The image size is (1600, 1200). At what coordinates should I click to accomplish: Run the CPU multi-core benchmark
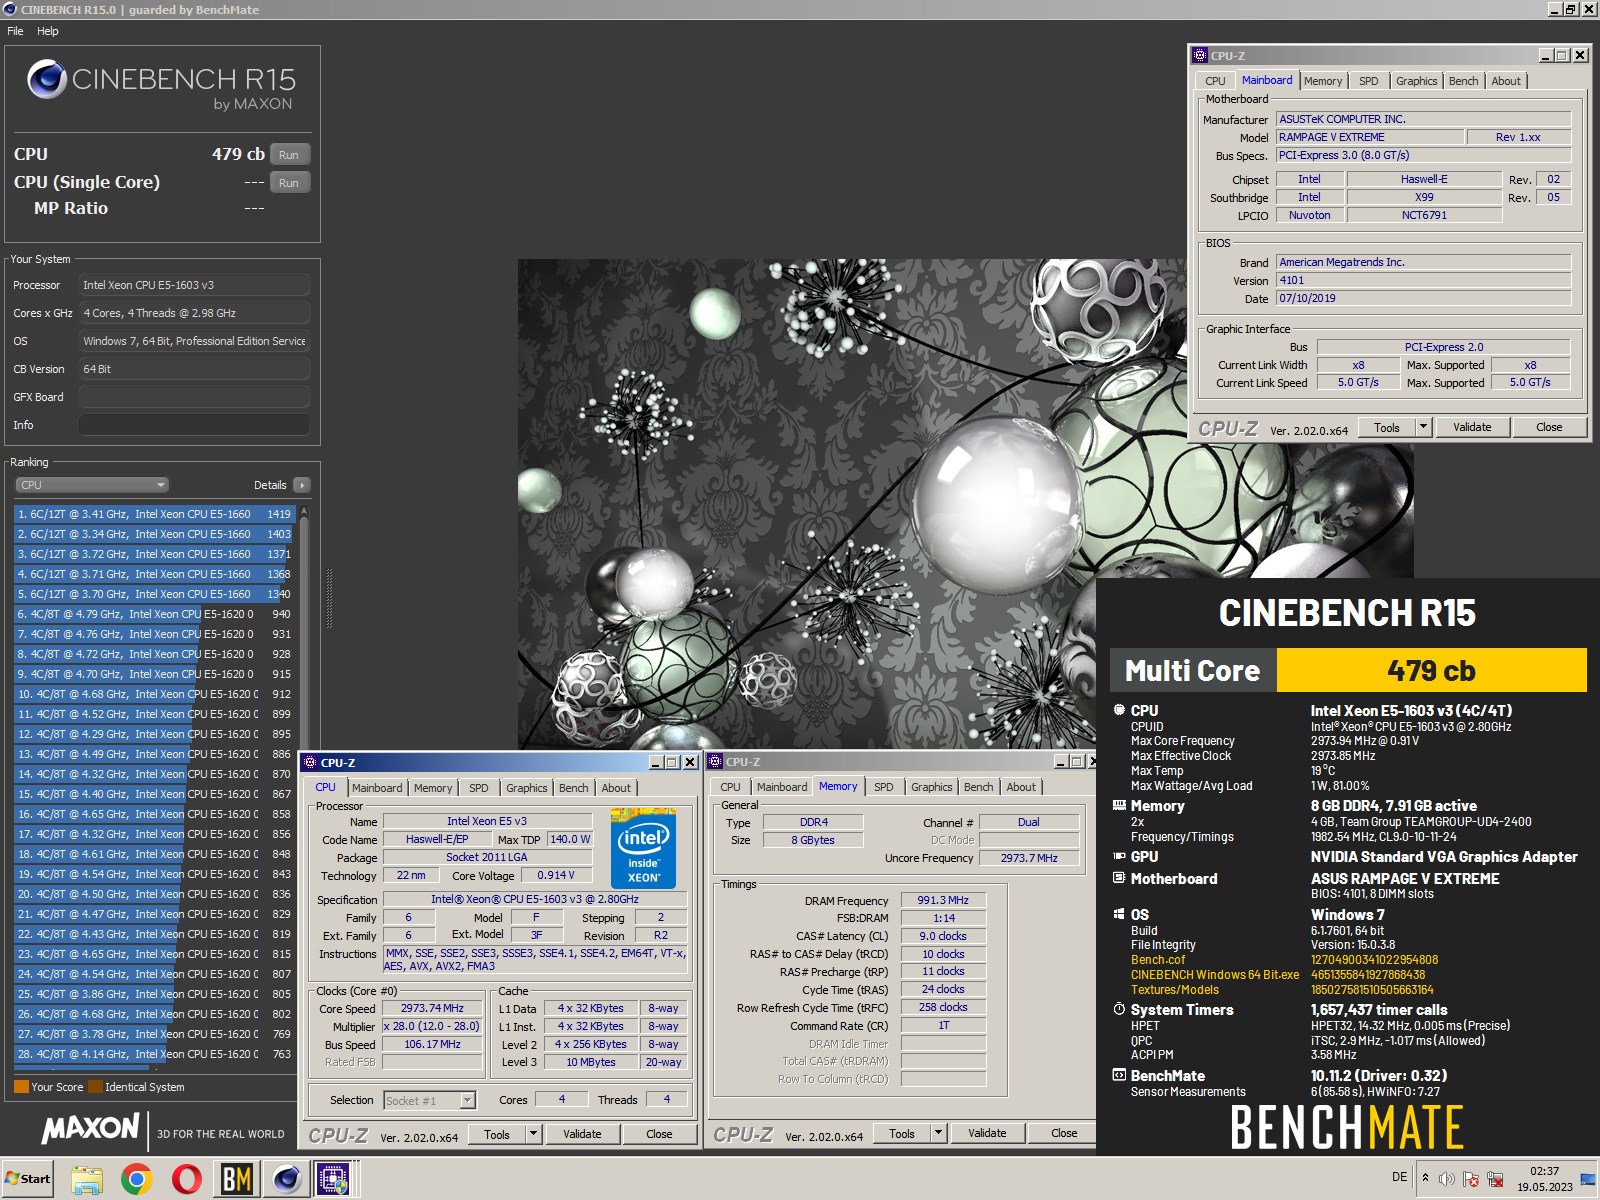pos(289,155)
